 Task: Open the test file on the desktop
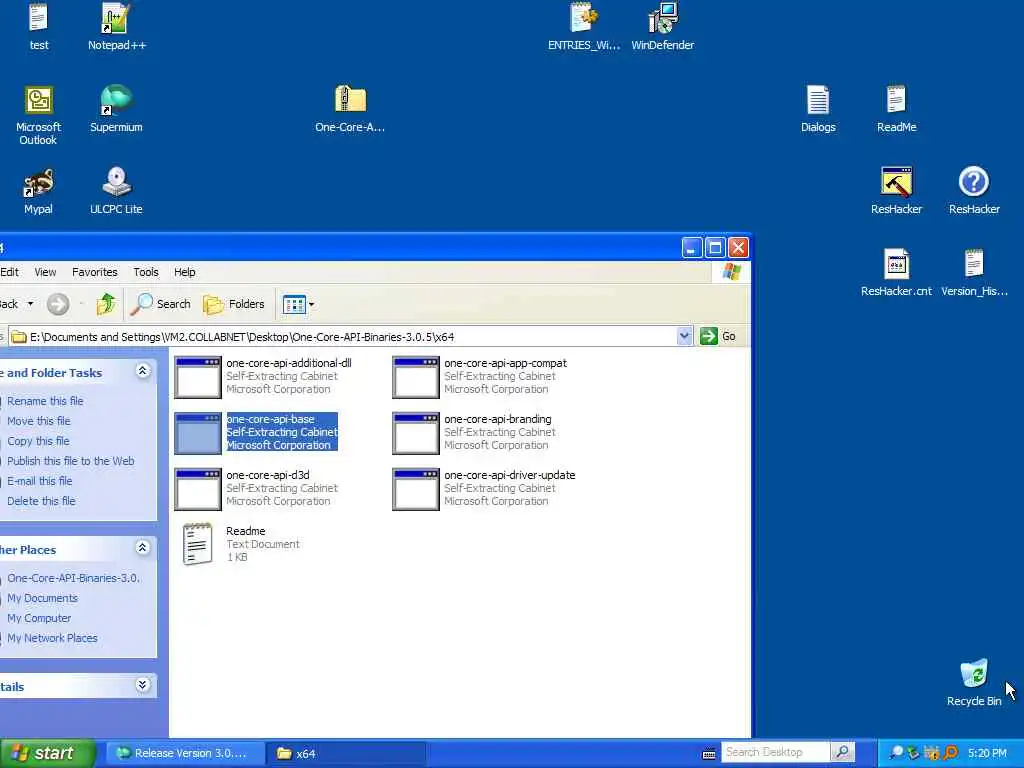click(x=39, y=26)
